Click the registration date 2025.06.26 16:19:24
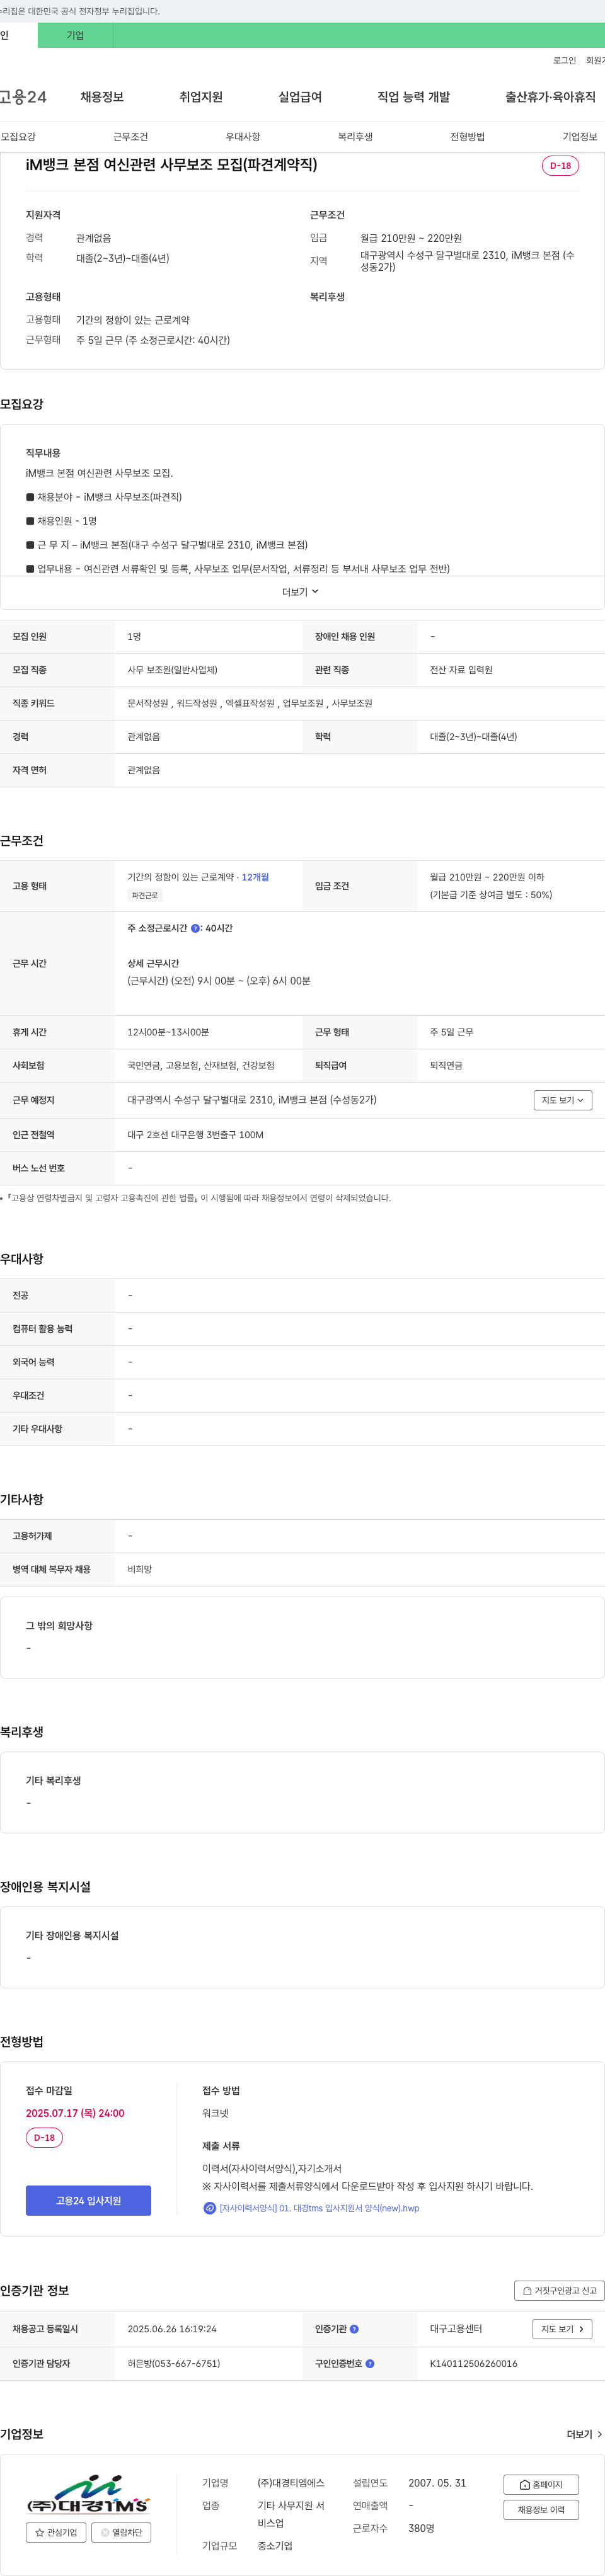The height and width of the screenshot is (2576, 605). point(172,2329)
